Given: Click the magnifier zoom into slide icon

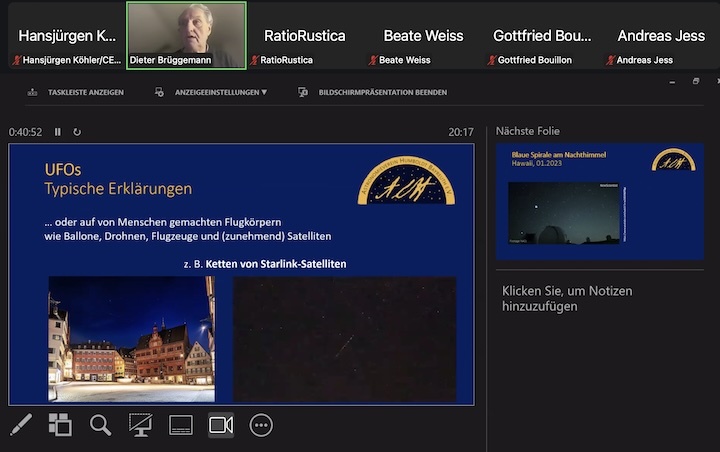Looking at the screenshot, I should (100, 425).
